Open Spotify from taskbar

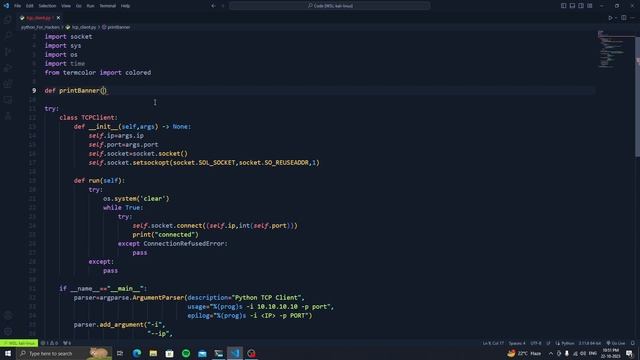186,353
